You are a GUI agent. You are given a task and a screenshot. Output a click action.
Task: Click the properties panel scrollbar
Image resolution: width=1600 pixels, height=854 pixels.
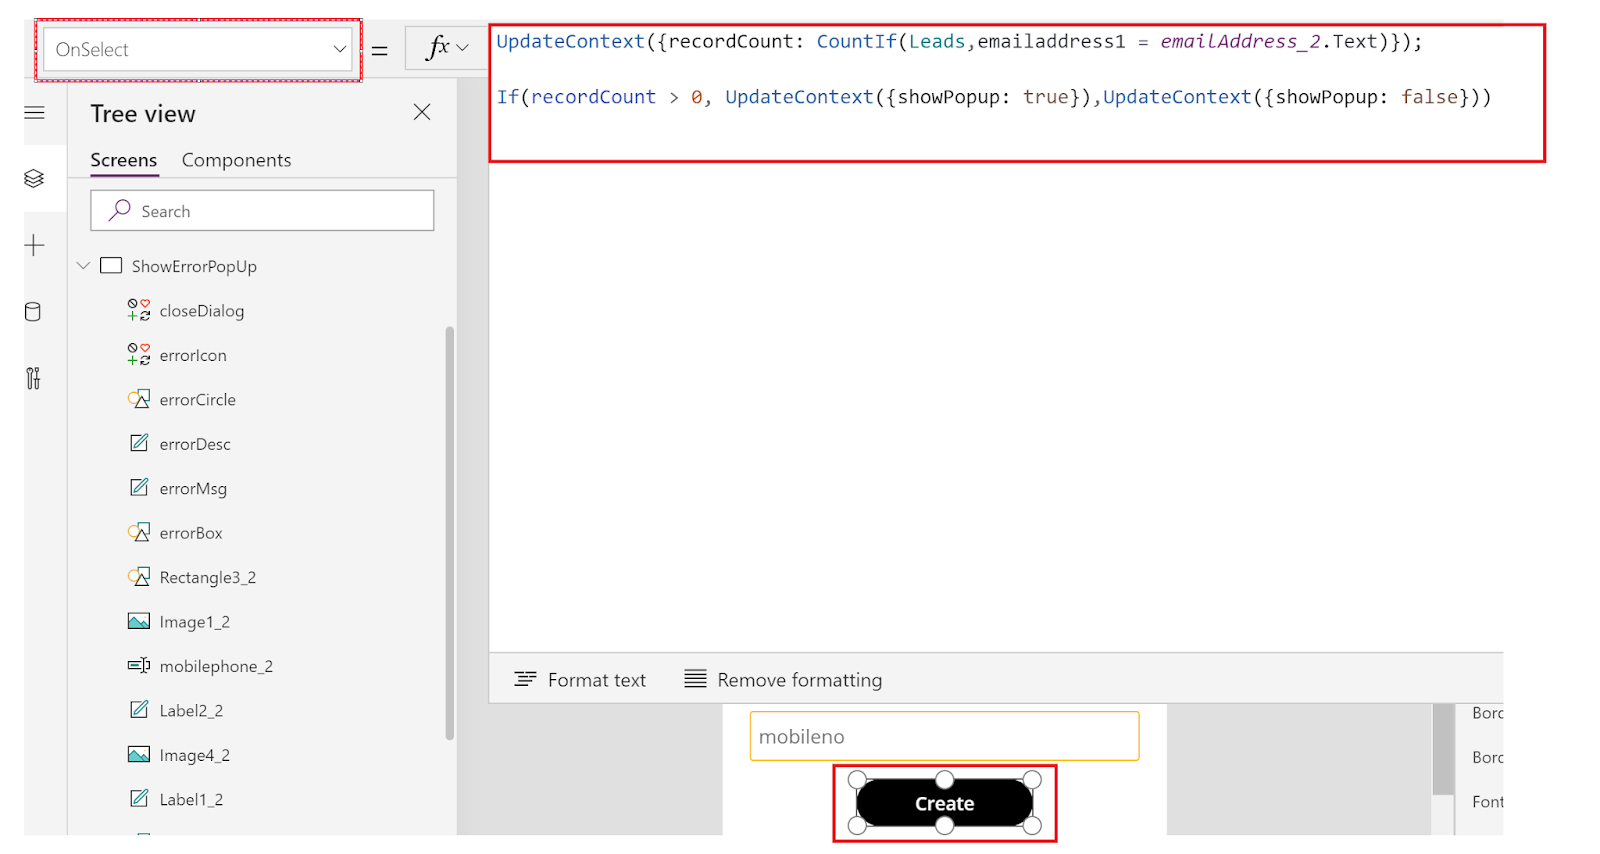1443,748
